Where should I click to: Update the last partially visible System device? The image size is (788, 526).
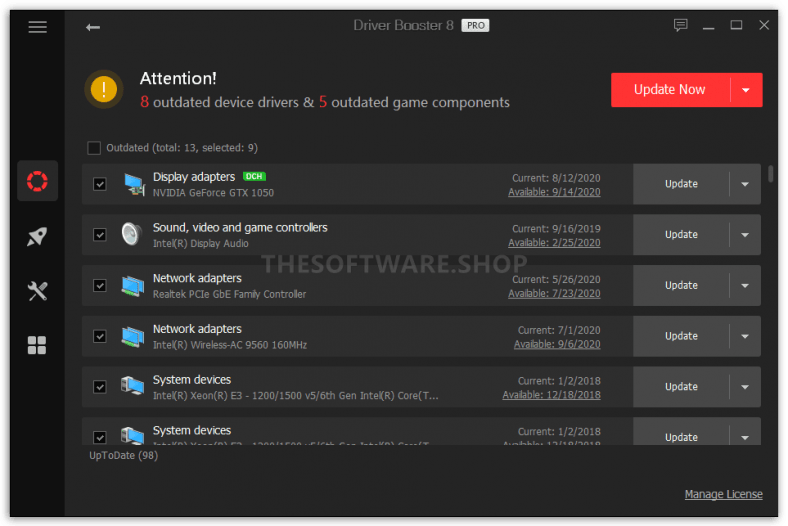click(x=681, y=437)
